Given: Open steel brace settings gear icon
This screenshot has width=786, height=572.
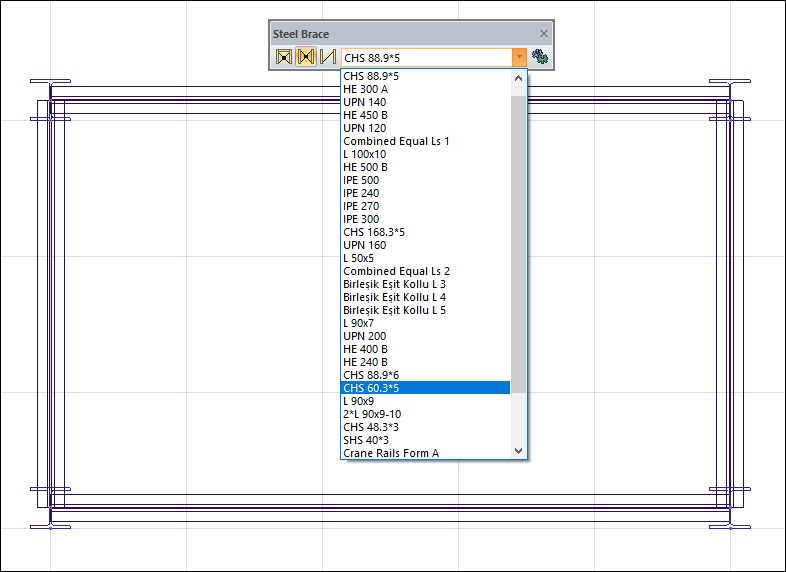Looking at the screenshot, I should tap(540, 57).
